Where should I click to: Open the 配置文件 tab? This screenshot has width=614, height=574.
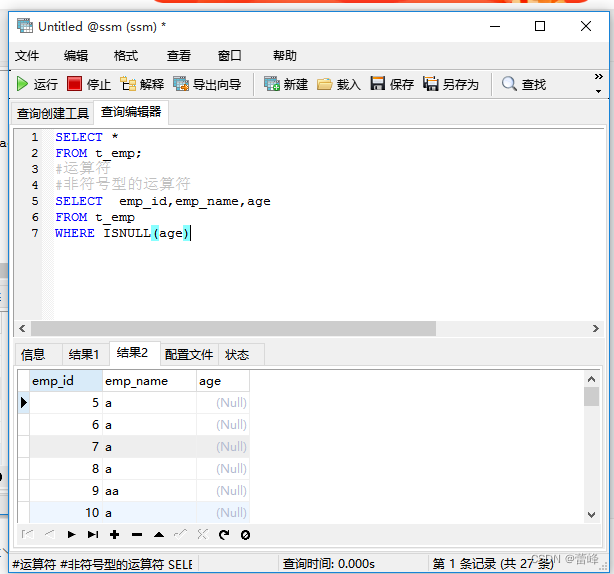(x=189, y=355)
